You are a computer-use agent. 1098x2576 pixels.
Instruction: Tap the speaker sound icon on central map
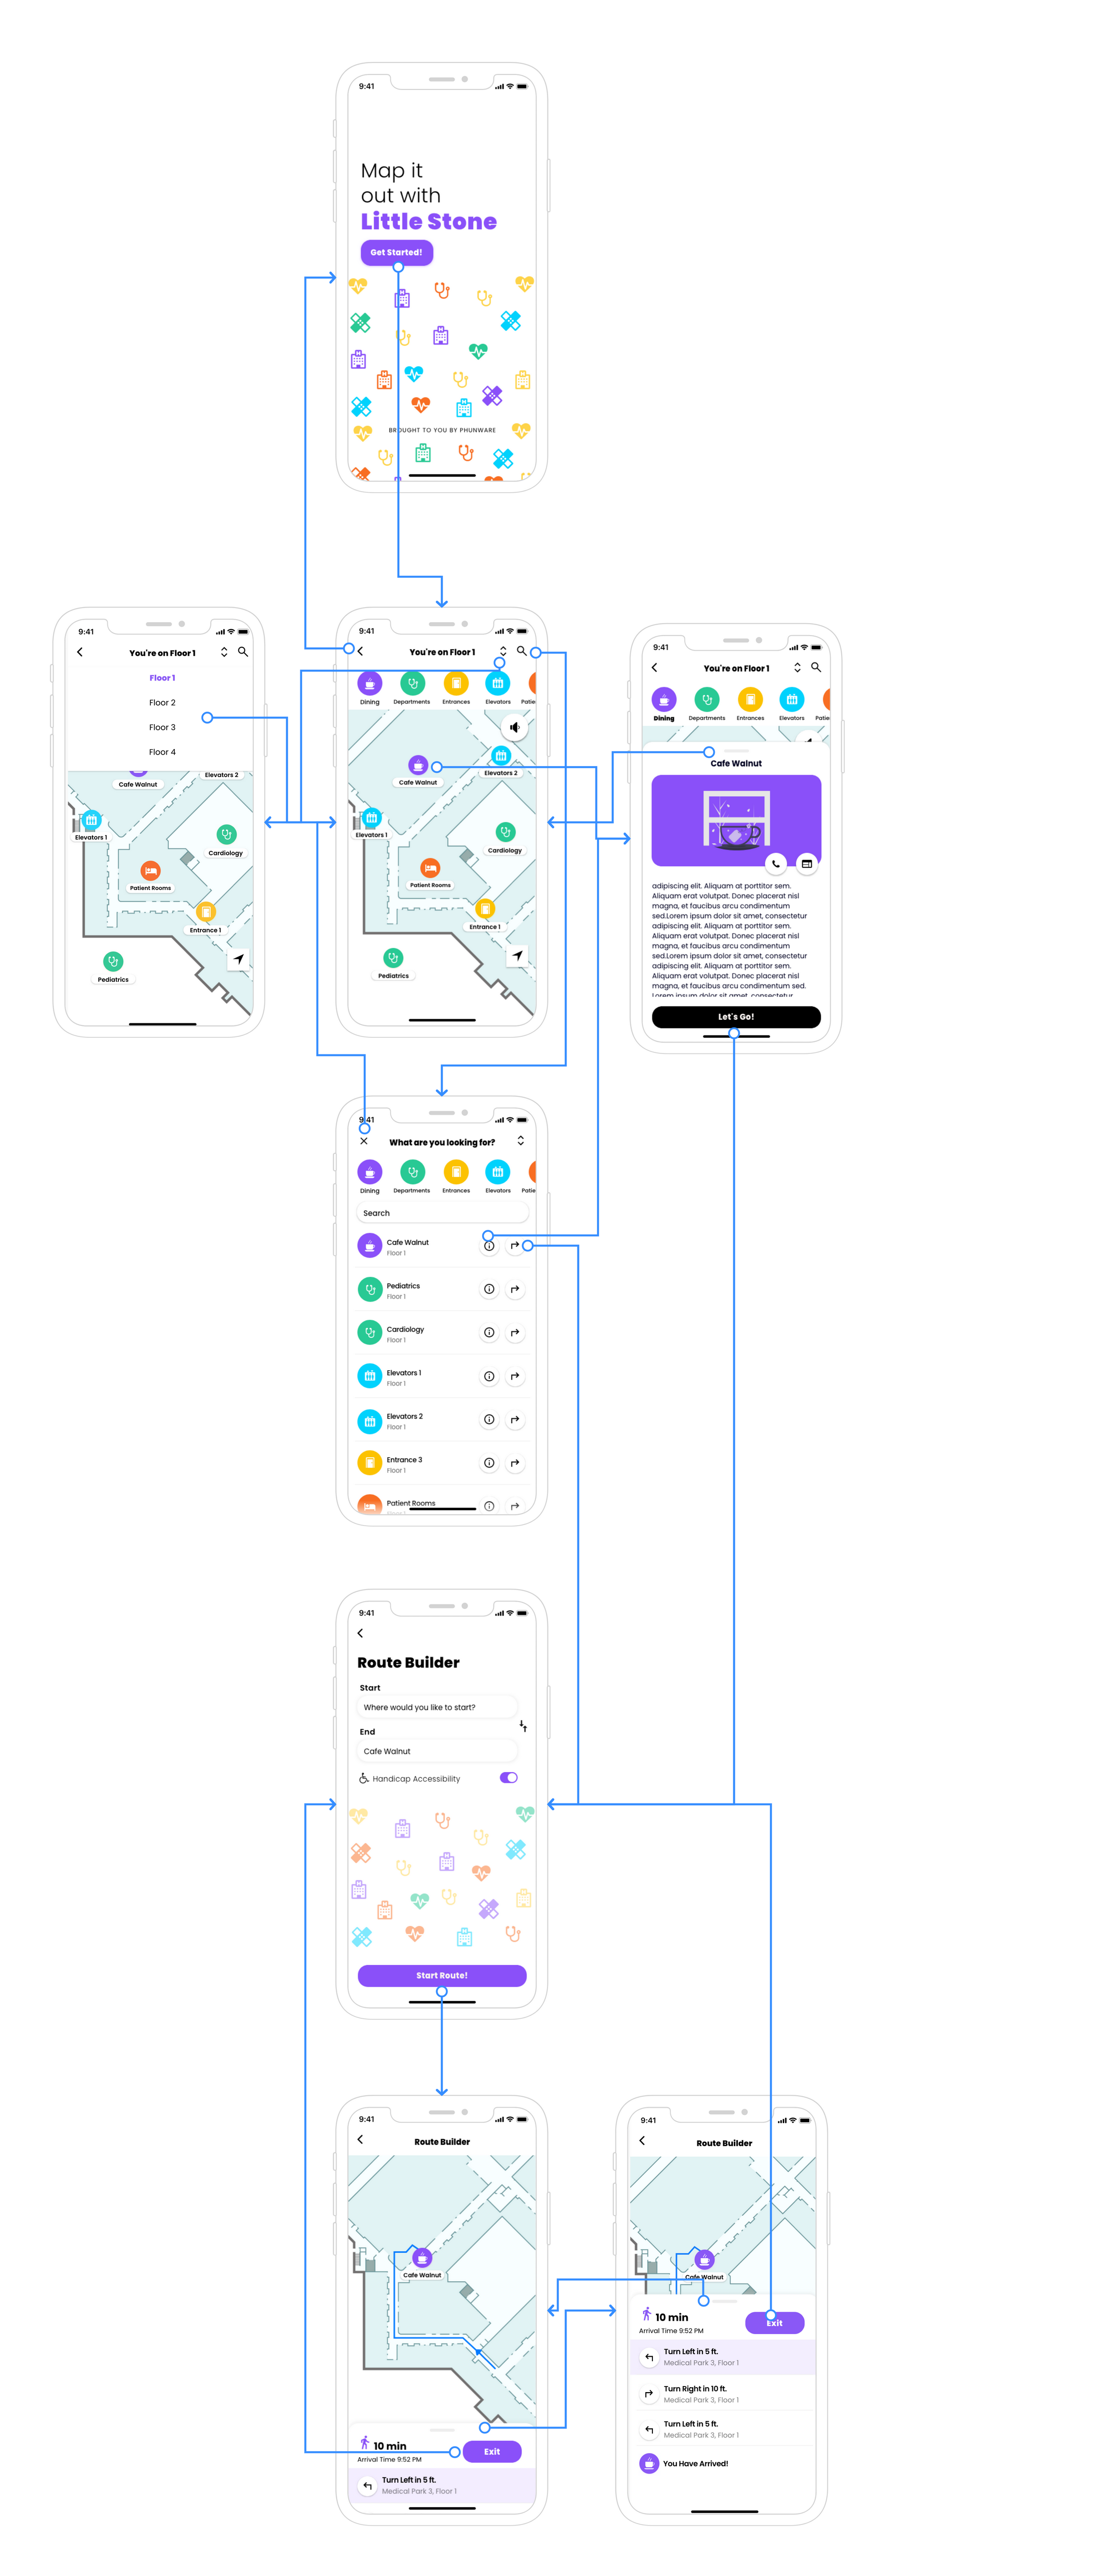(514, 727)
